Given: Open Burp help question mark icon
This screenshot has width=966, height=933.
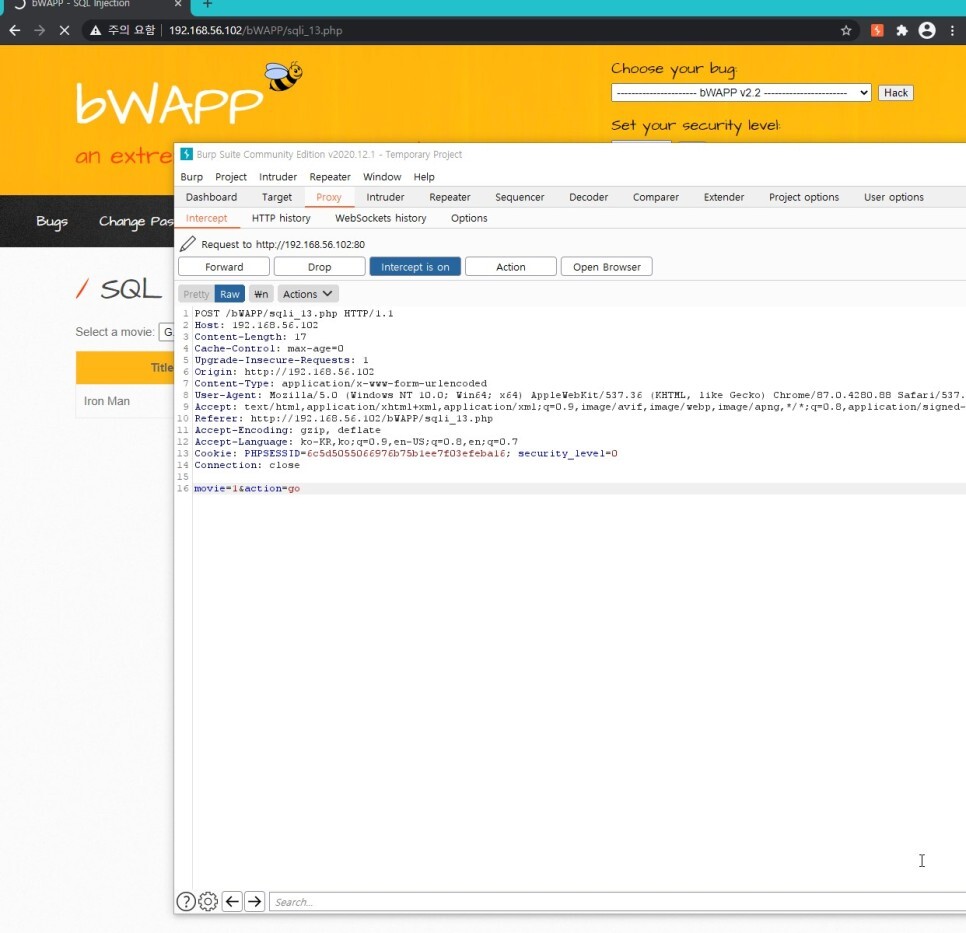Looking at the screenshot, I should [186, 902].
